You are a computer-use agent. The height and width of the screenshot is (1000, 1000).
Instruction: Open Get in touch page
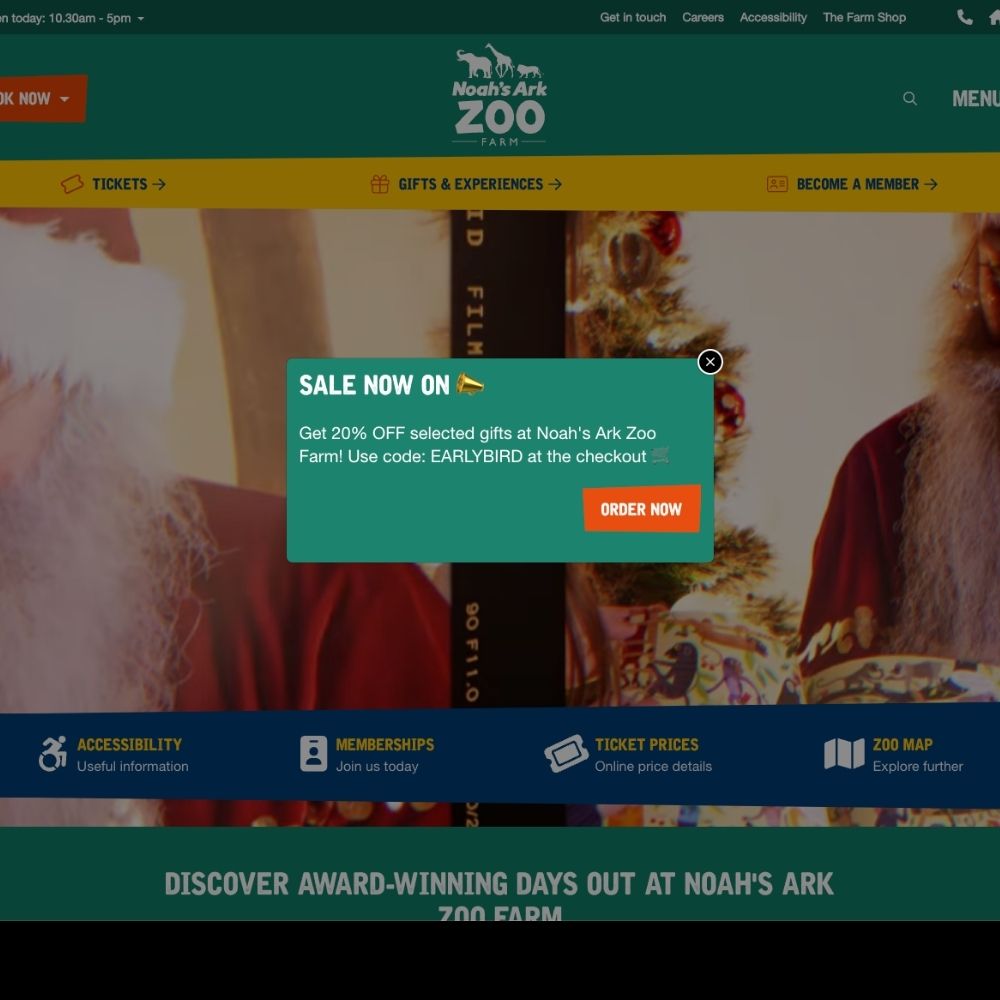[x=633, y=17]
